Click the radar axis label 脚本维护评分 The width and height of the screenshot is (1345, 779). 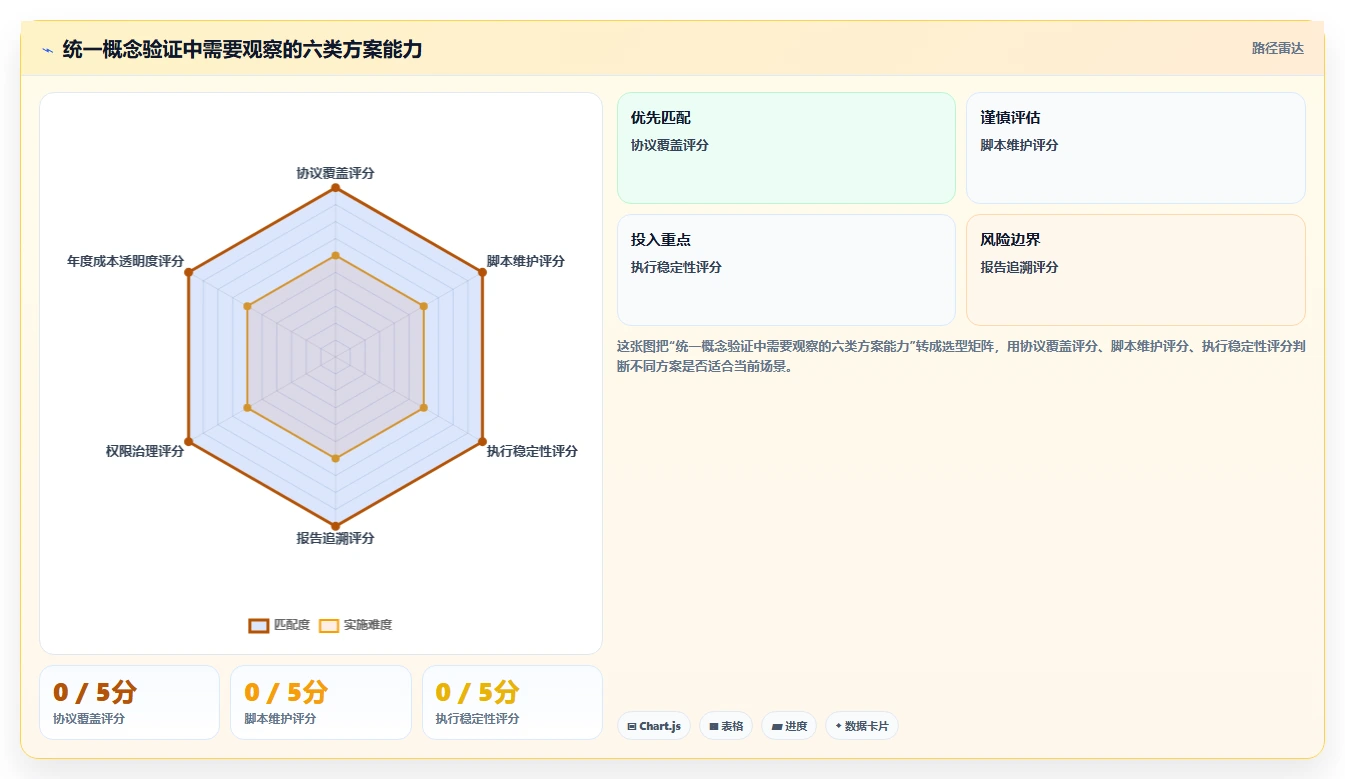(526, 261)
